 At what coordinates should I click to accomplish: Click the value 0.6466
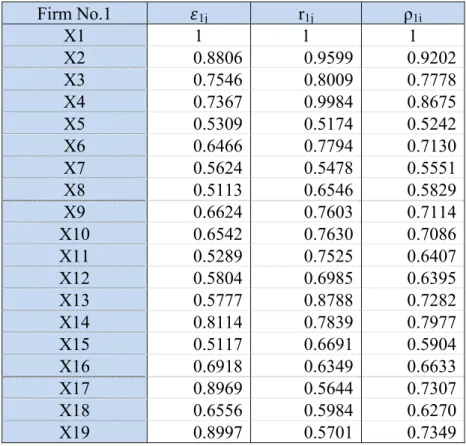pyautogui.click(x=218, y=146)
